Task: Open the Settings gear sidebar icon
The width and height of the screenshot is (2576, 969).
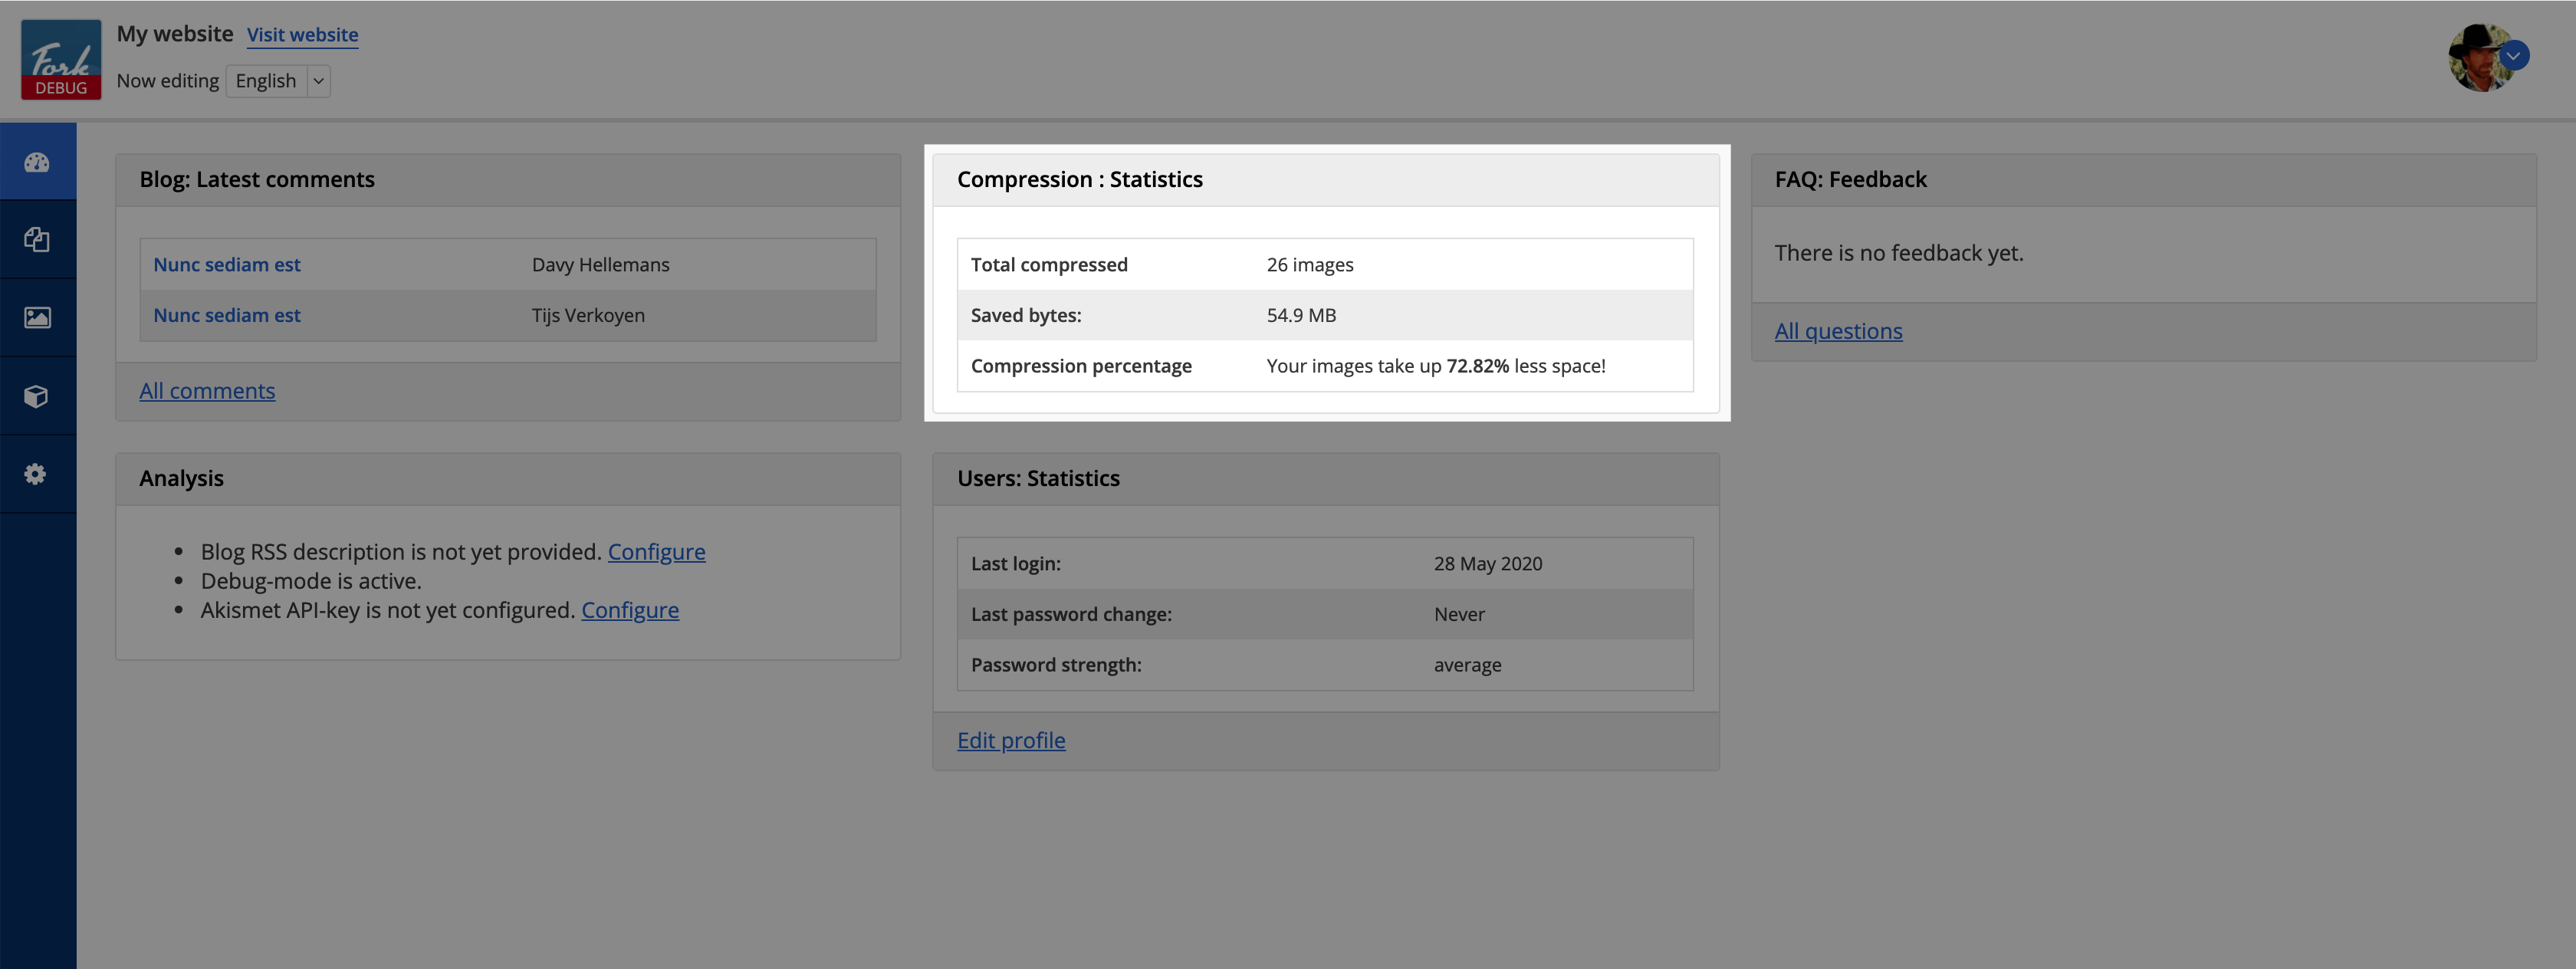Action: 37,474
